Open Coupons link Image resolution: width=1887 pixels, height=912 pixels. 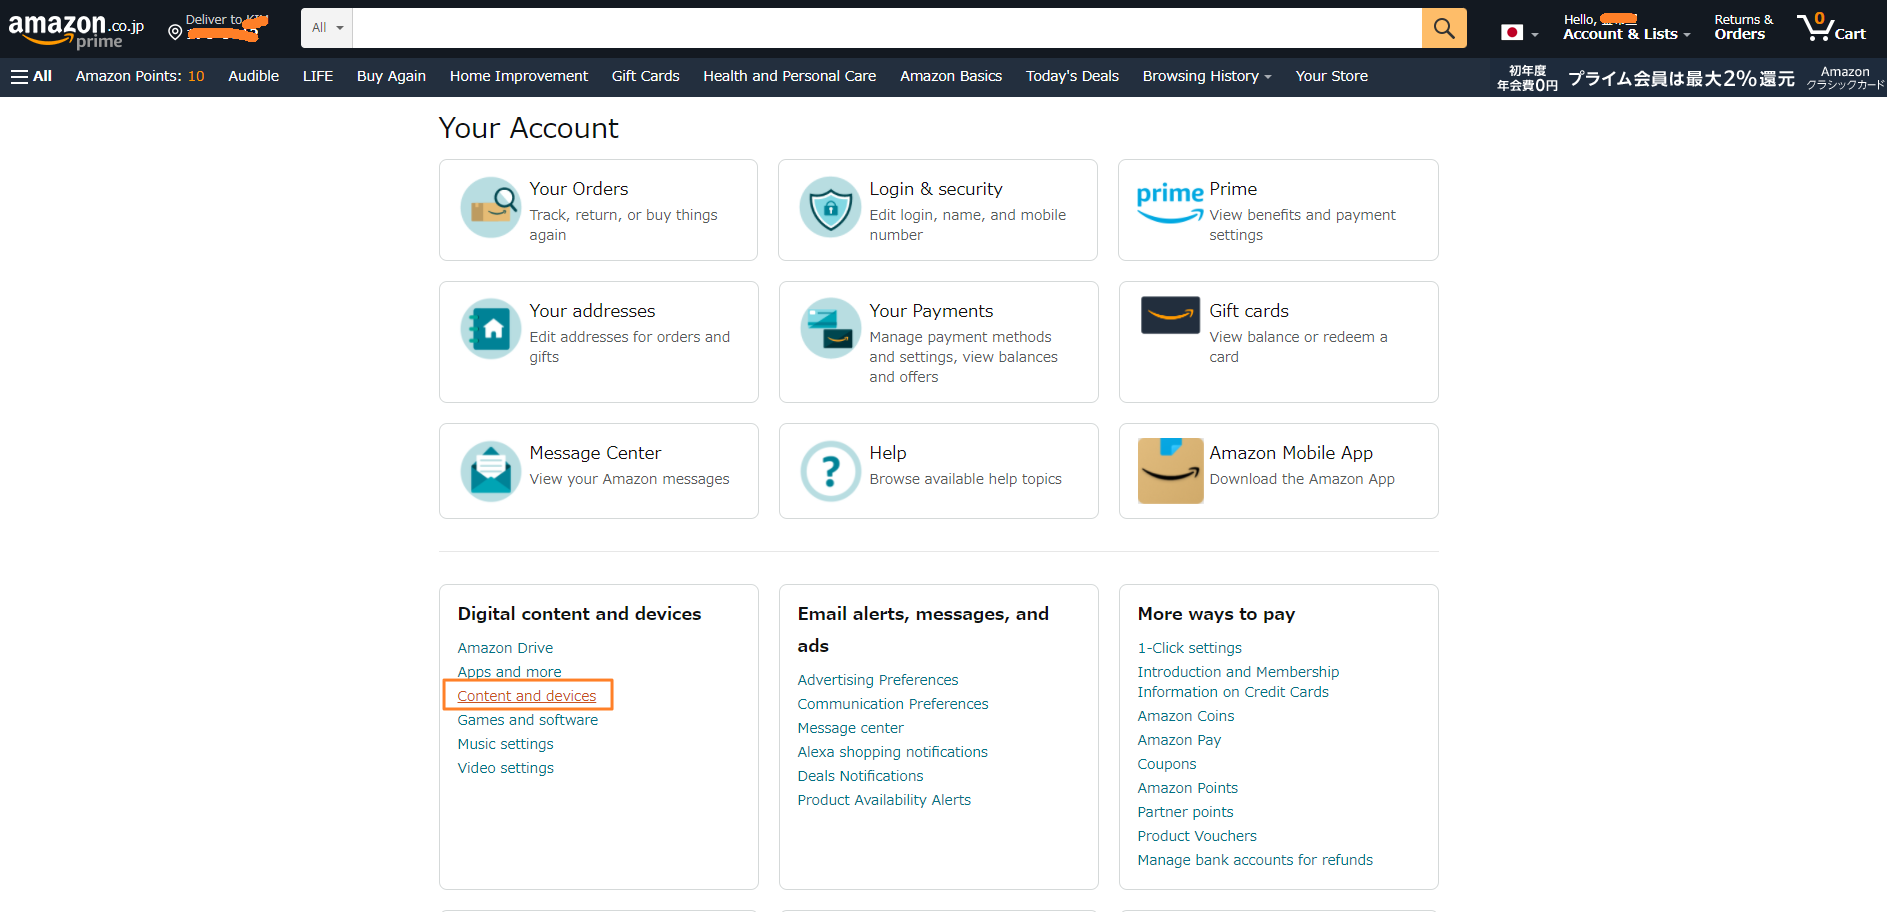coord(1166,764)
